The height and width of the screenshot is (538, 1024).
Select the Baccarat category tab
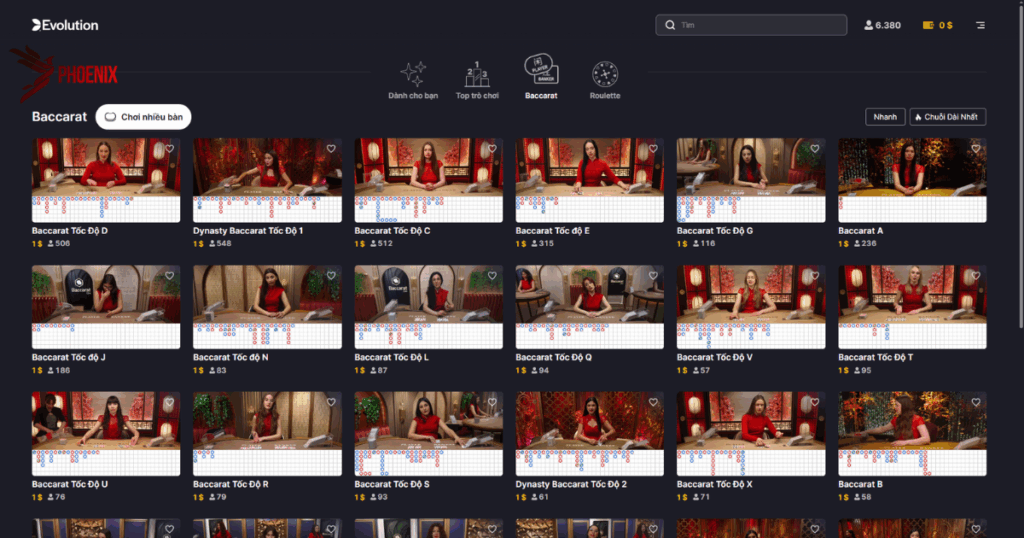point(541,77)
